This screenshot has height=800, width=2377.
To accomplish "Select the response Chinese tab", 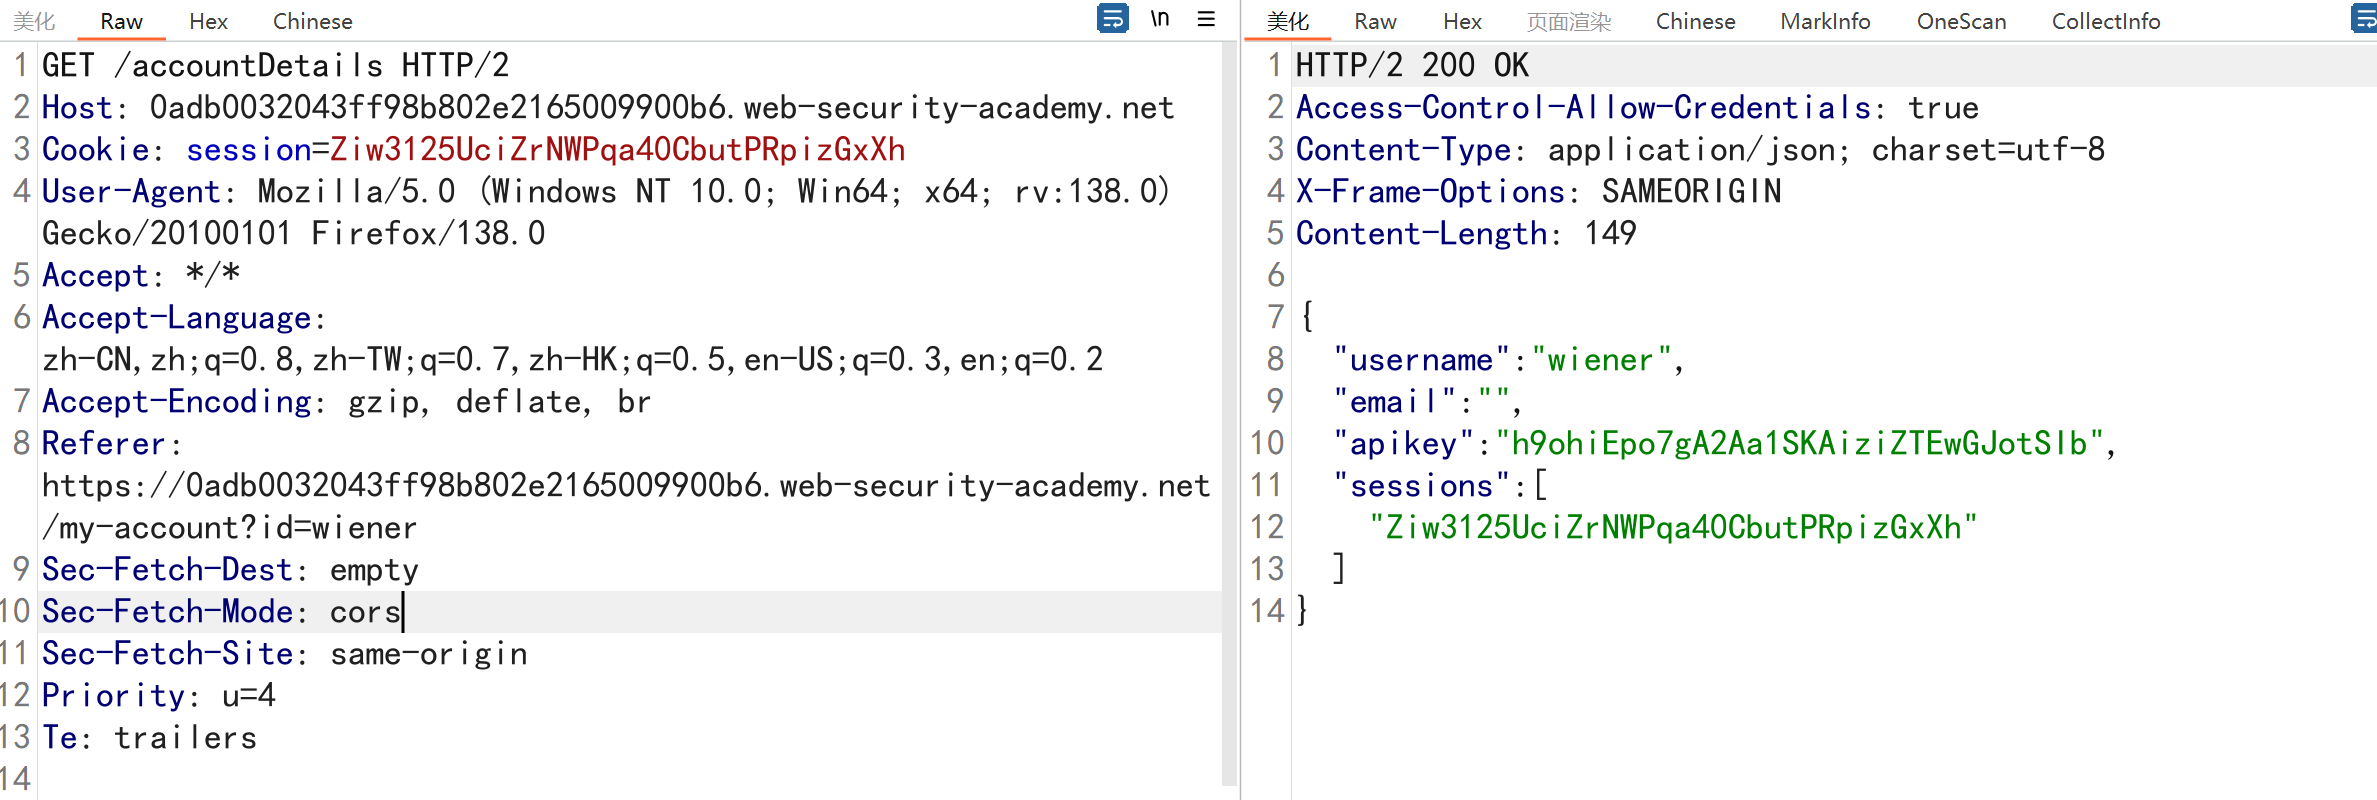I will [1695, 22].
